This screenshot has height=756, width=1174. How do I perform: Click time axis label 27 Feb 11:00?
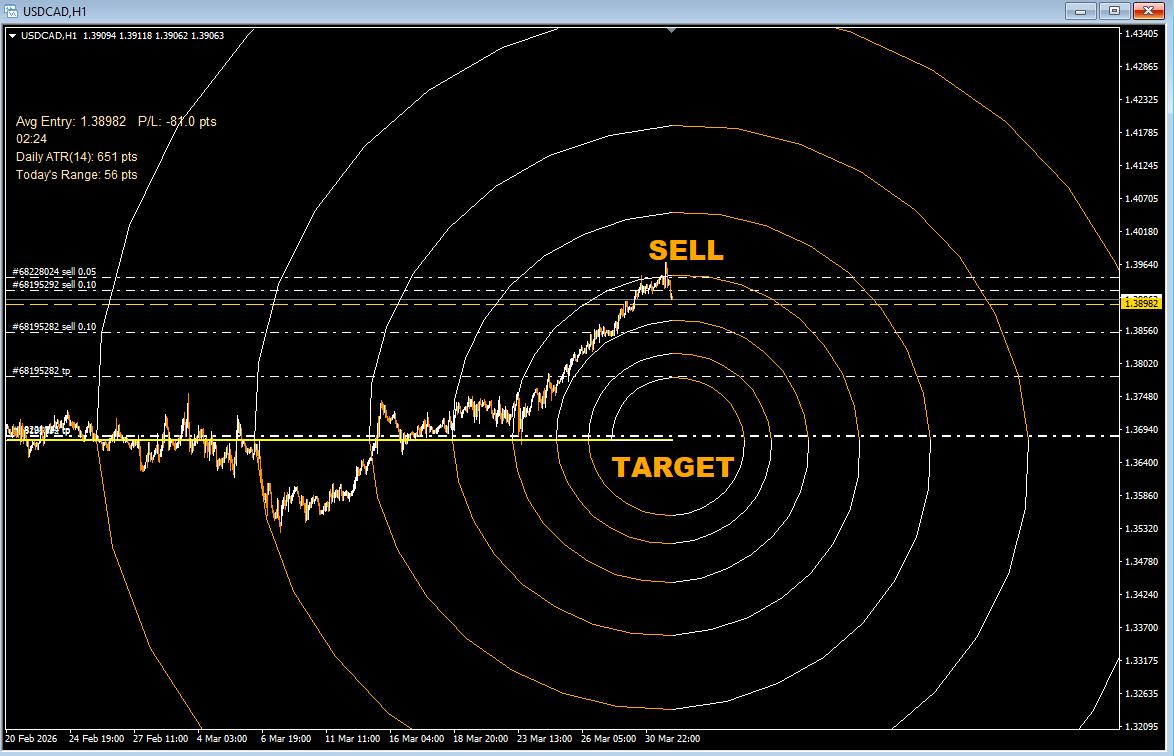pos(160,739)
